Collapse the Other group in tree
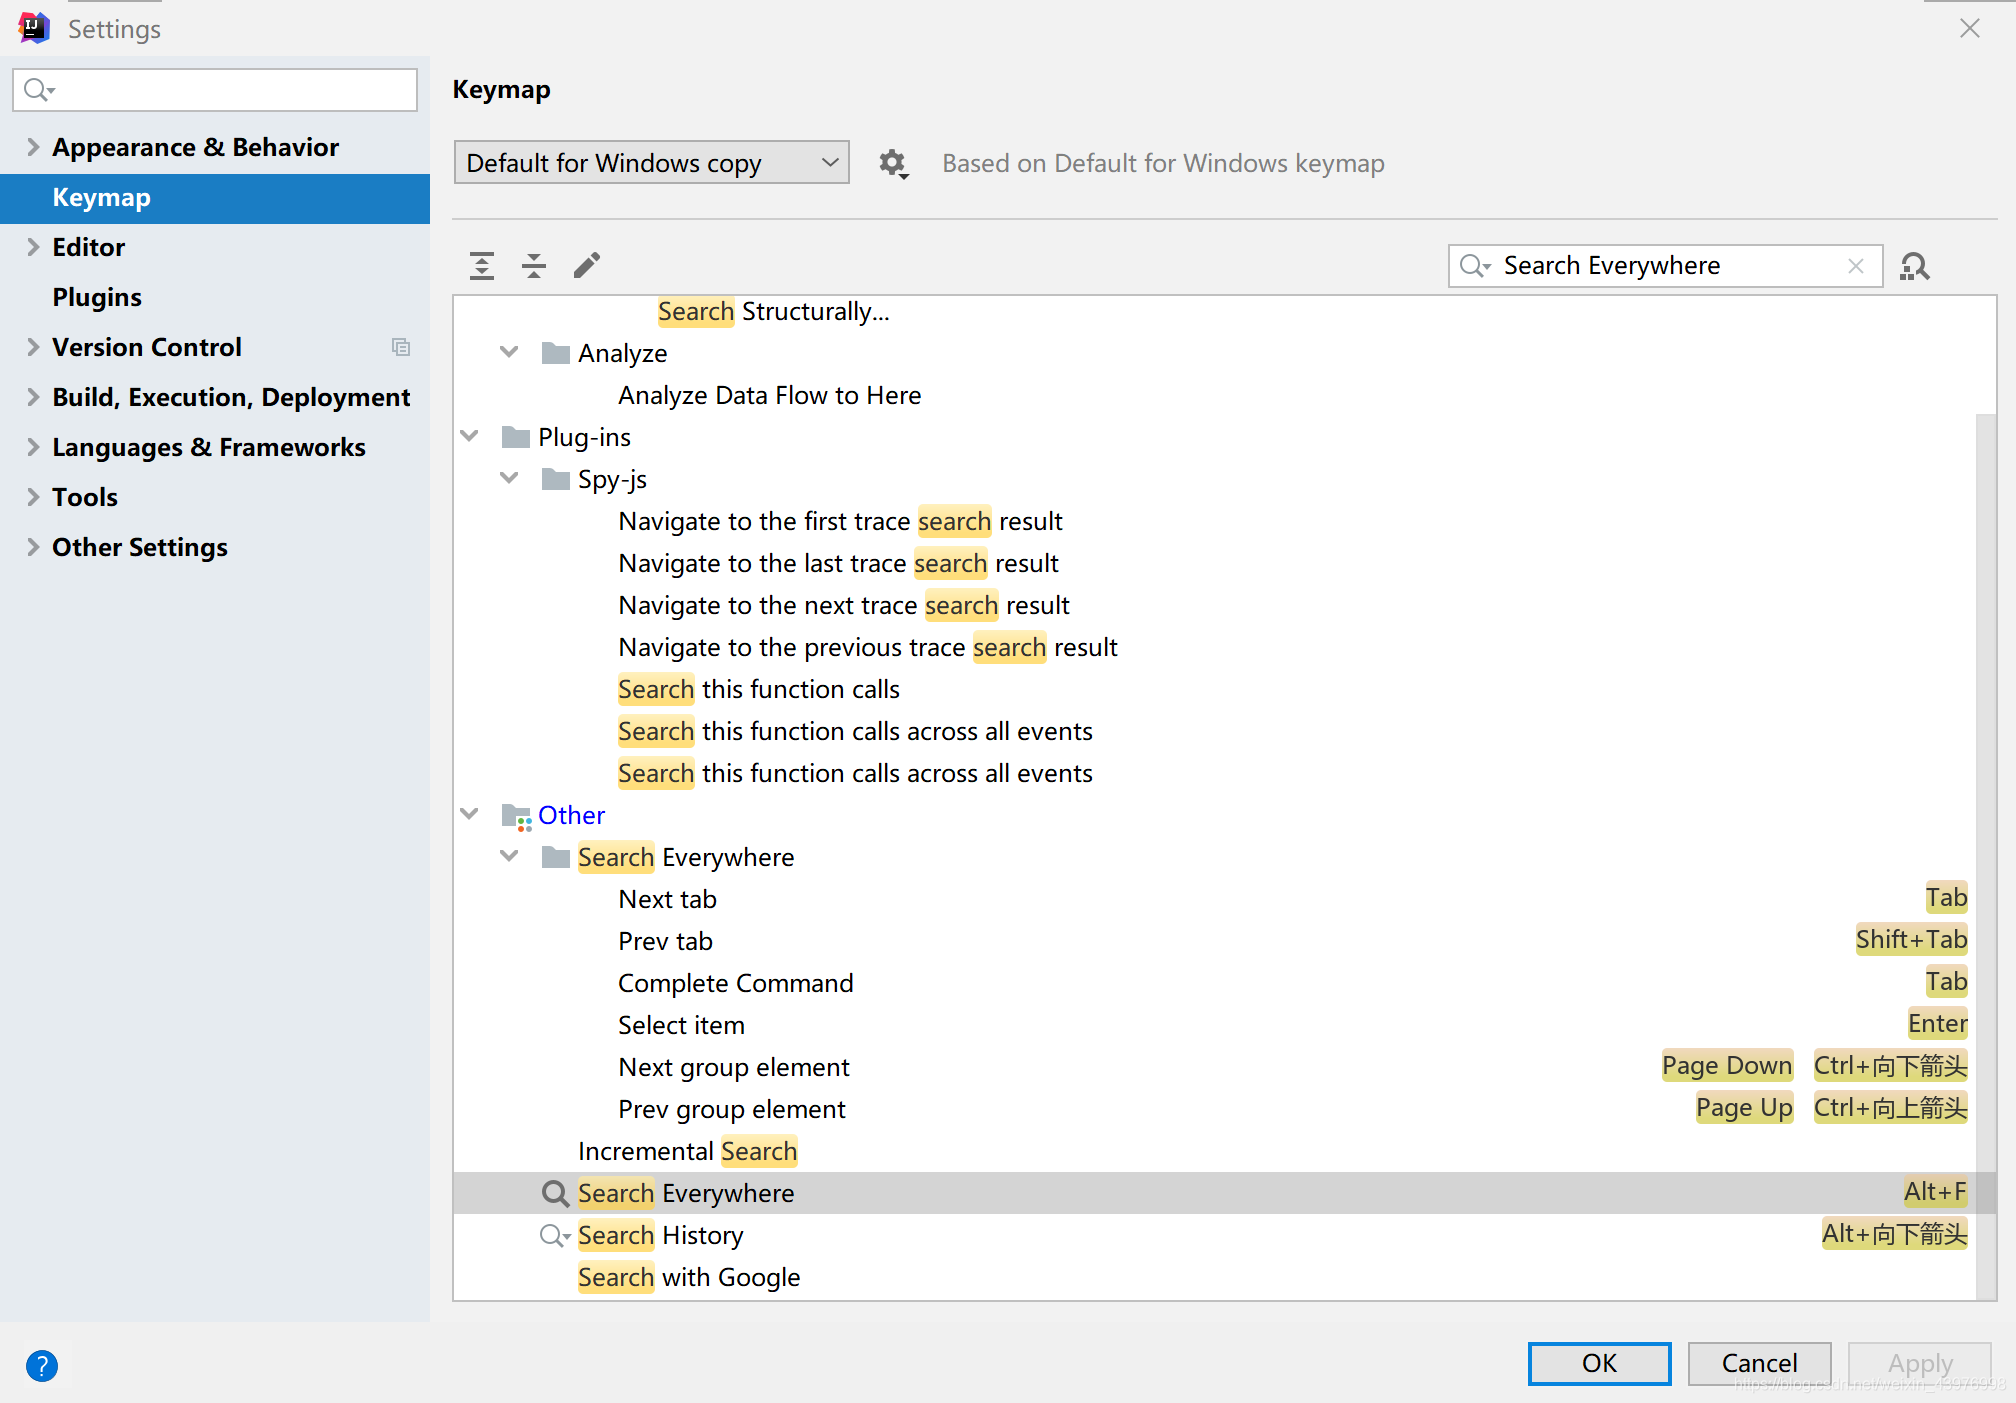 click(469, 815)
